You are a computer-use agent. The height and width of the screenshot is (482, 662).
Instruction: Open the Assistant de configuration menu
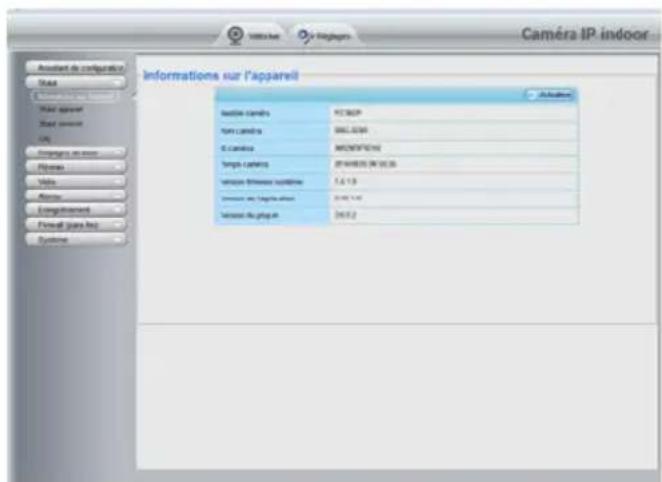76,68
